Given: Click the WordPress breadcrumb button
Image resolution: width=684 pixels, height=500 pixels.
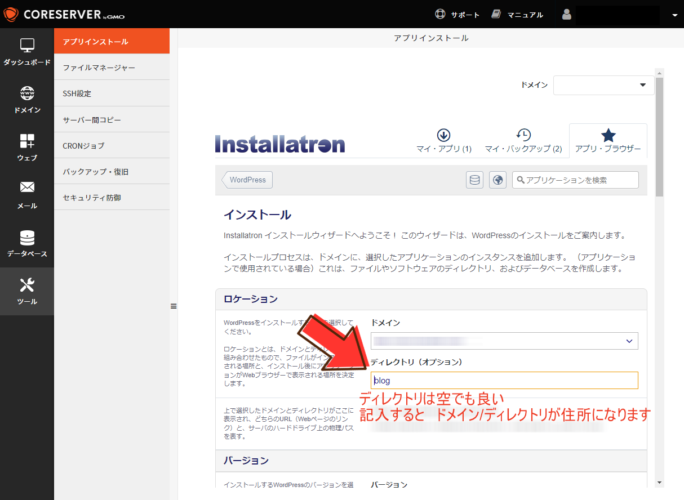Looking at the screenshot, I should pos(248,180).
